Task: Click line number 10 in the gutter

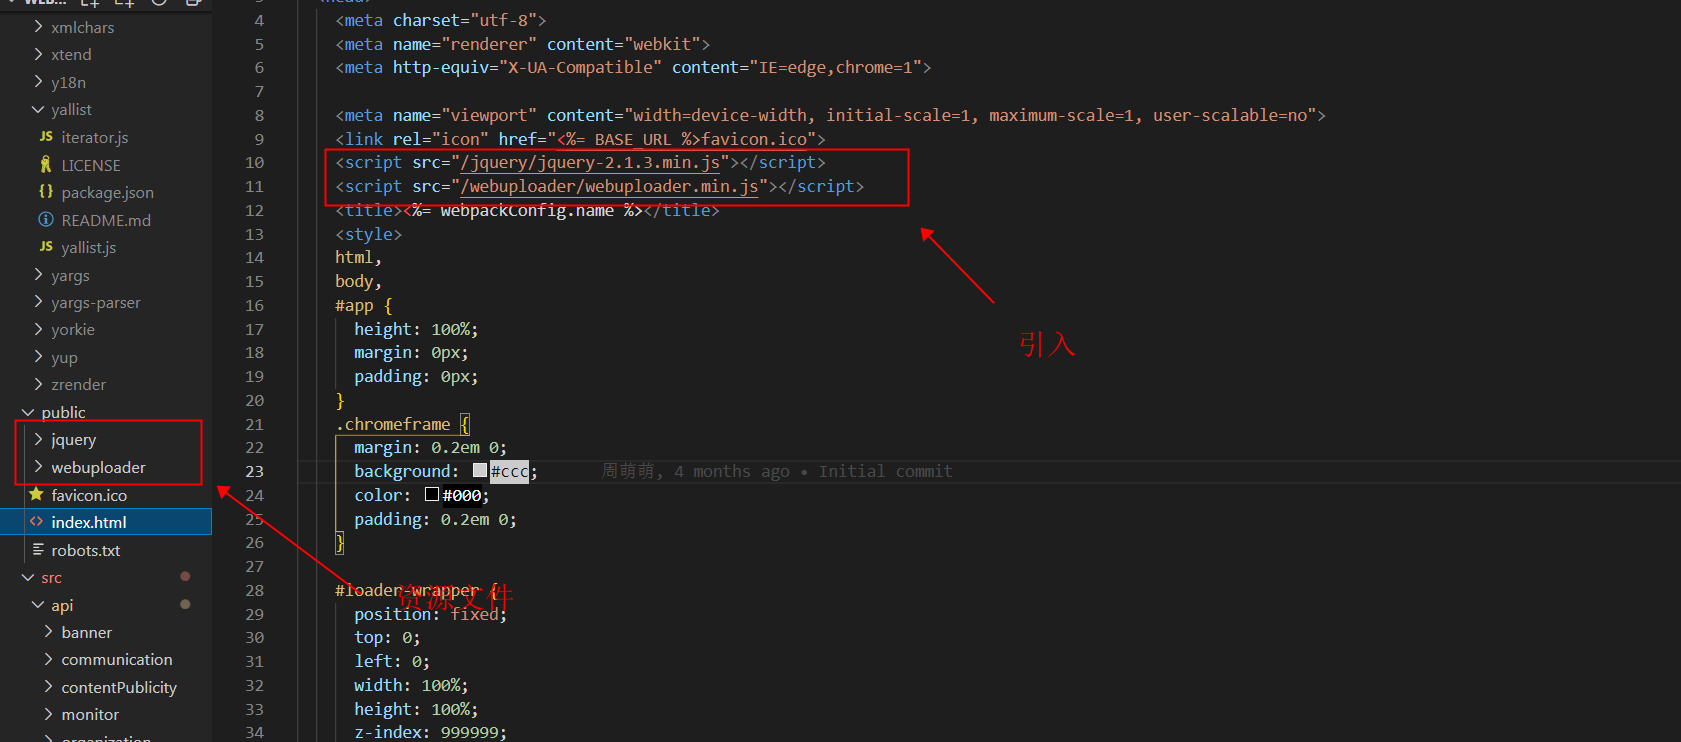Action: (255, 162)
